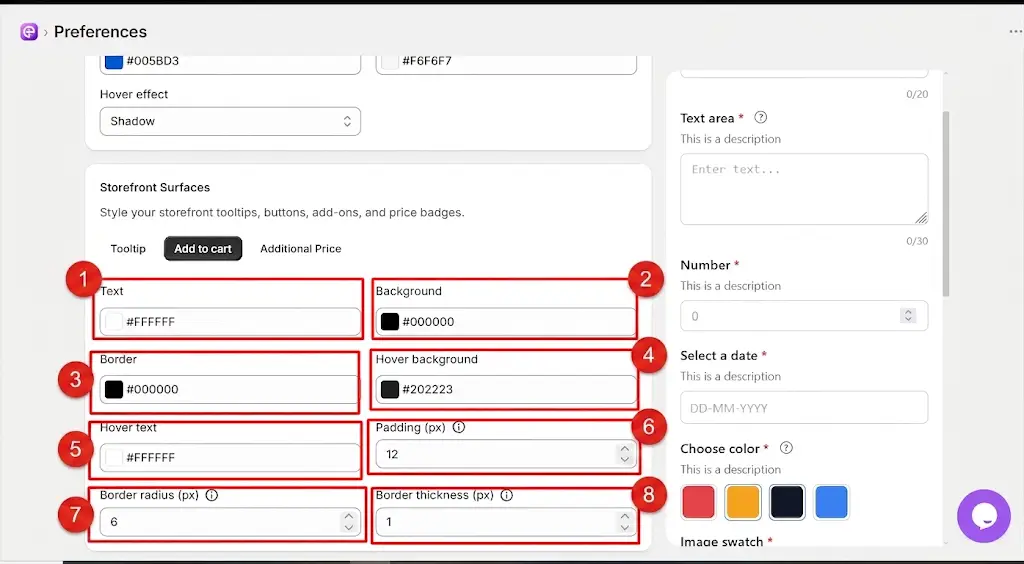
Task: Open the three-dot more options menu
Action: [1015, 31]
